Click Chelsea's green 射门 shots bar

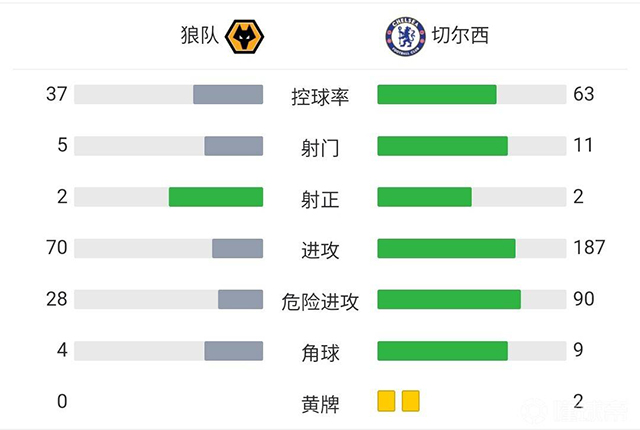click(x=442, y=146)
